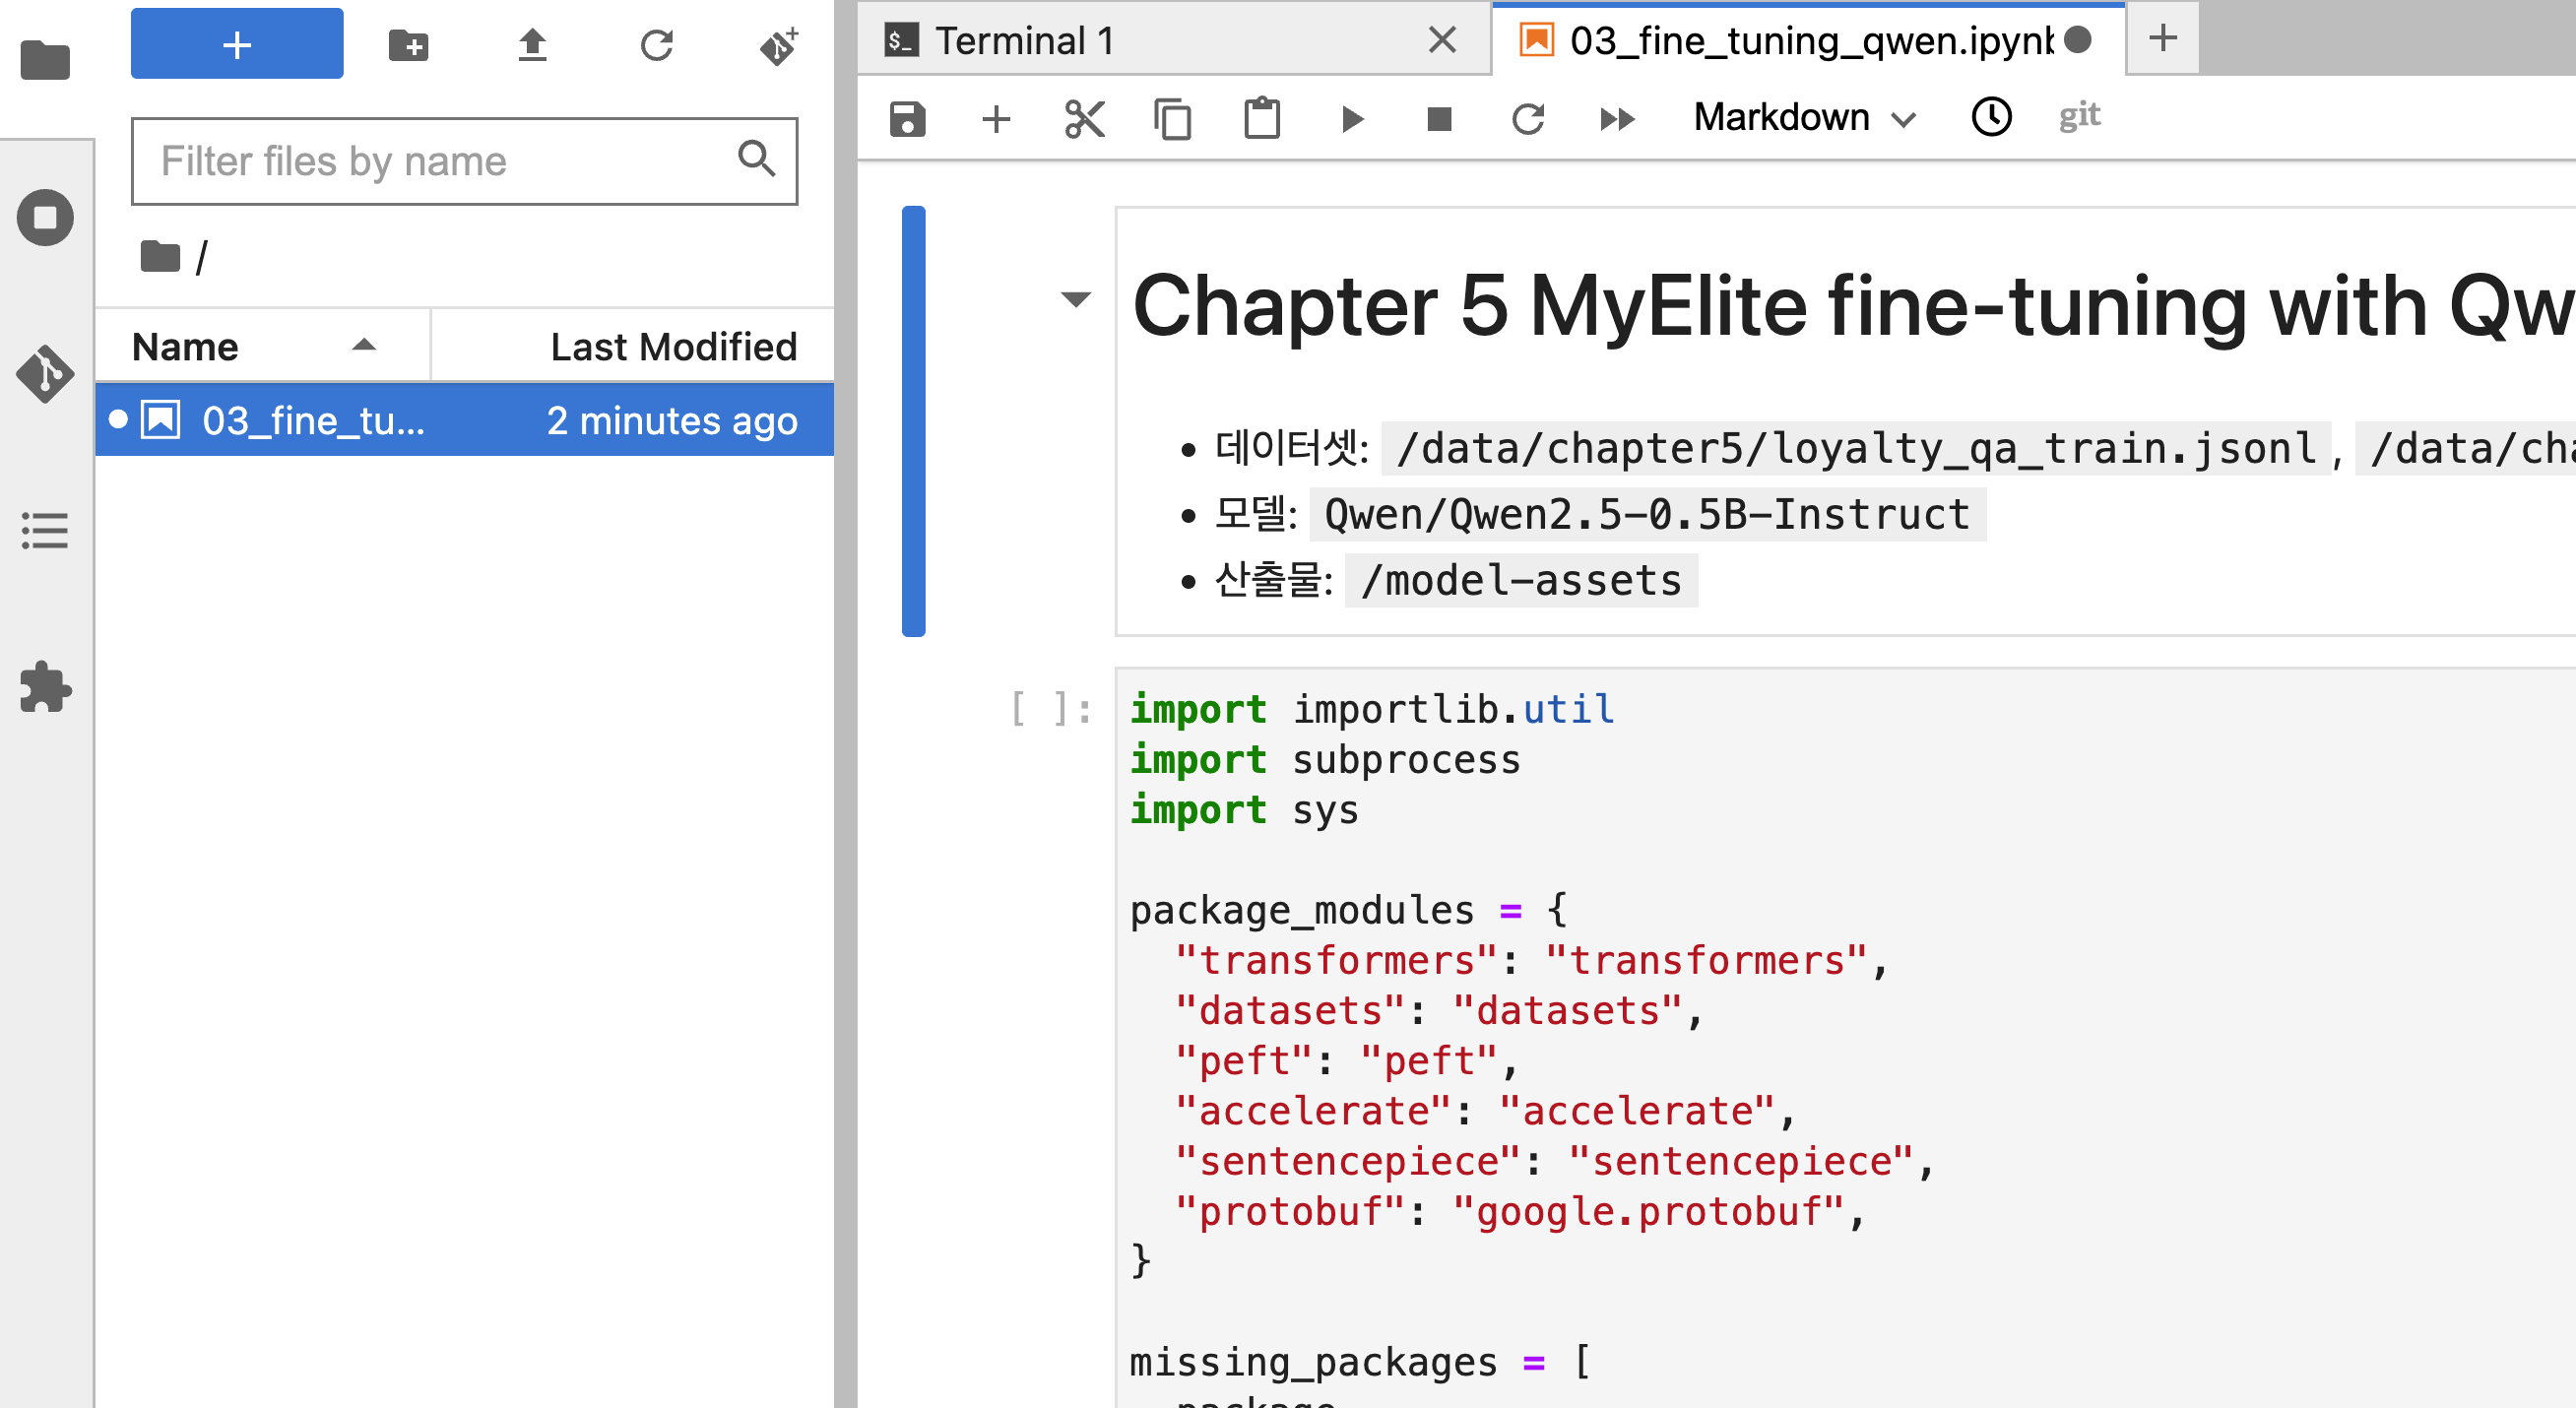Select the 03_fine_tu... notebook file
The image size is (2576, 1408).
click(464, 420)
